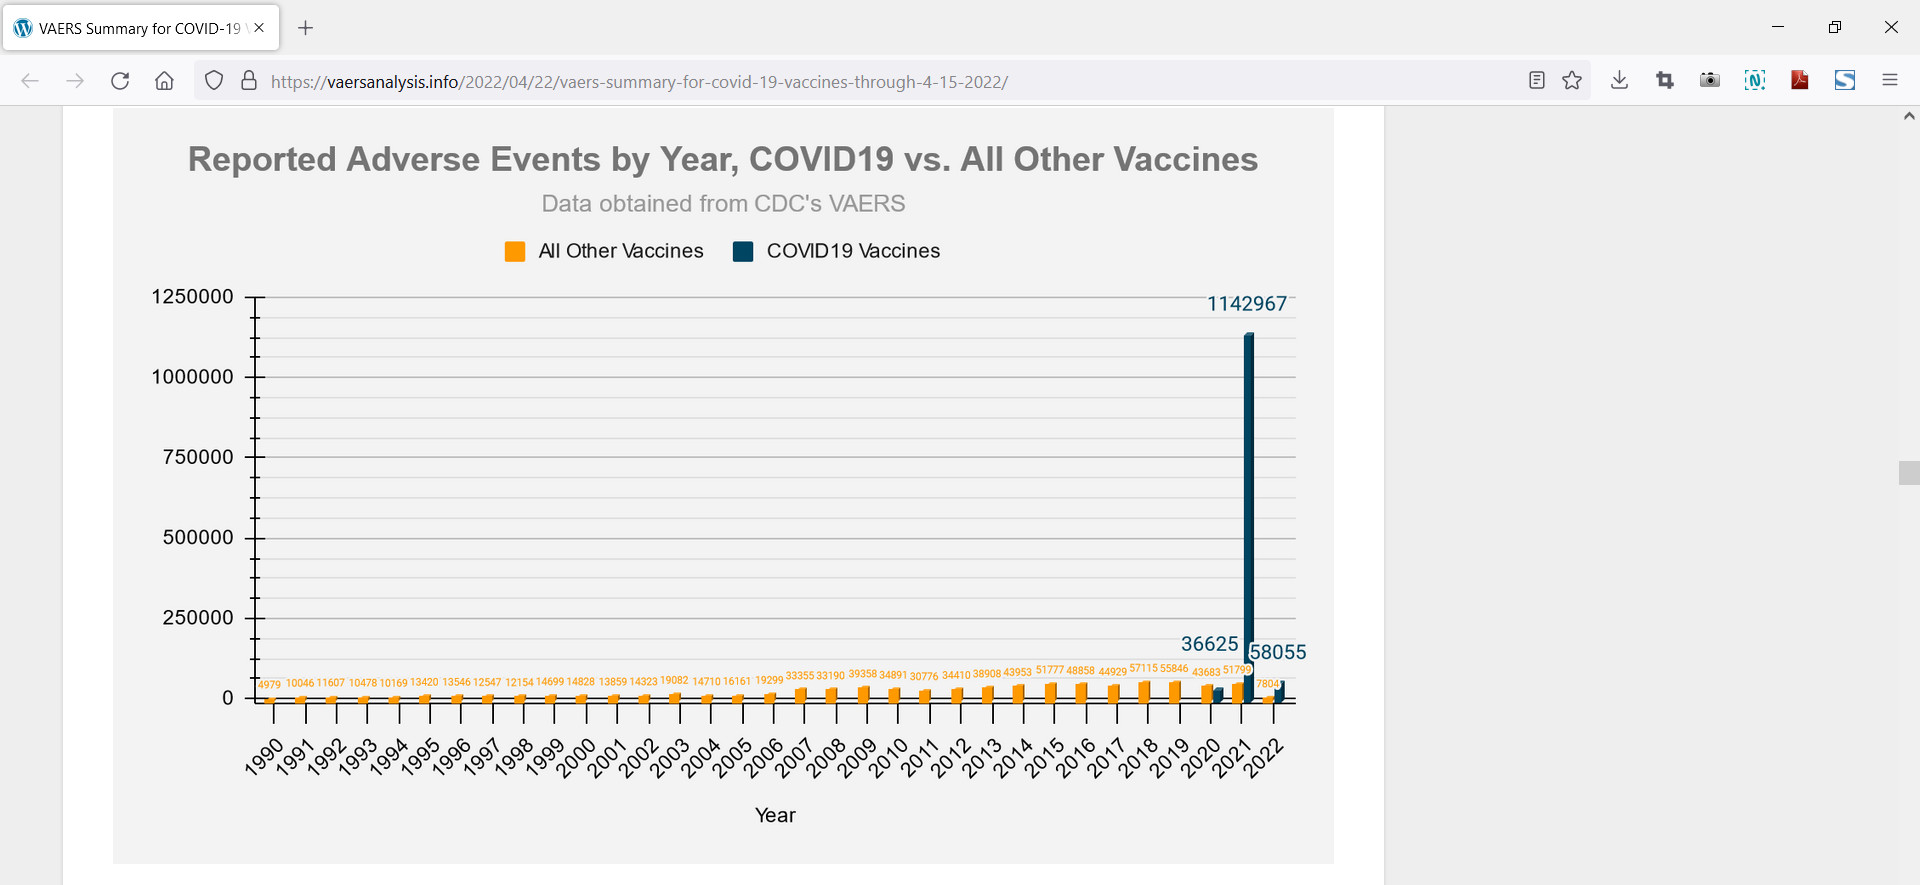The height and width of the screenshot is (885, 1920).
Task: Toggle the COVID19 Vaccines legend entry
Action: coord(837,251)
